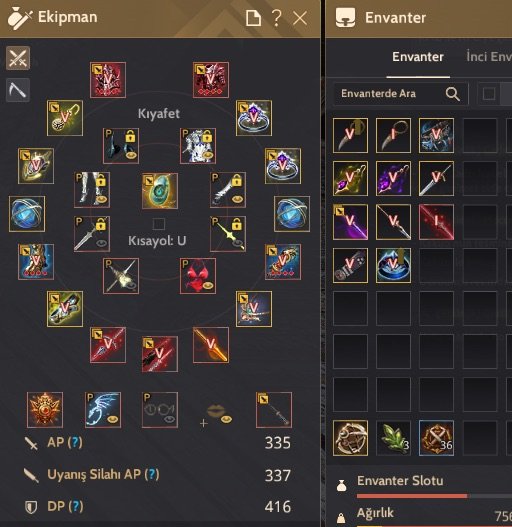512x527 pixels.
Task: Switch to the life skill sickle gear tab
Action: point(18,90)
